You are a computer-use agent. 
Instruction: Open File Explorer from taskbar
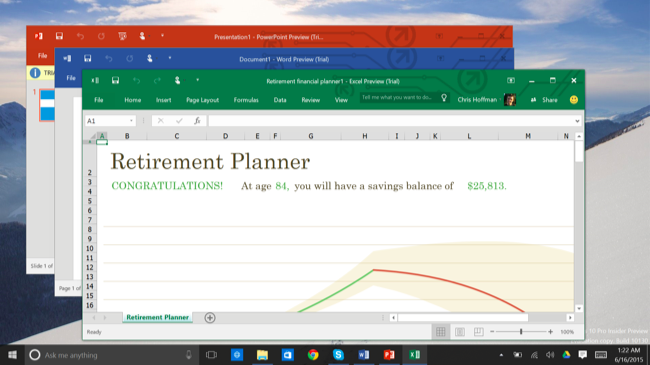262,355
